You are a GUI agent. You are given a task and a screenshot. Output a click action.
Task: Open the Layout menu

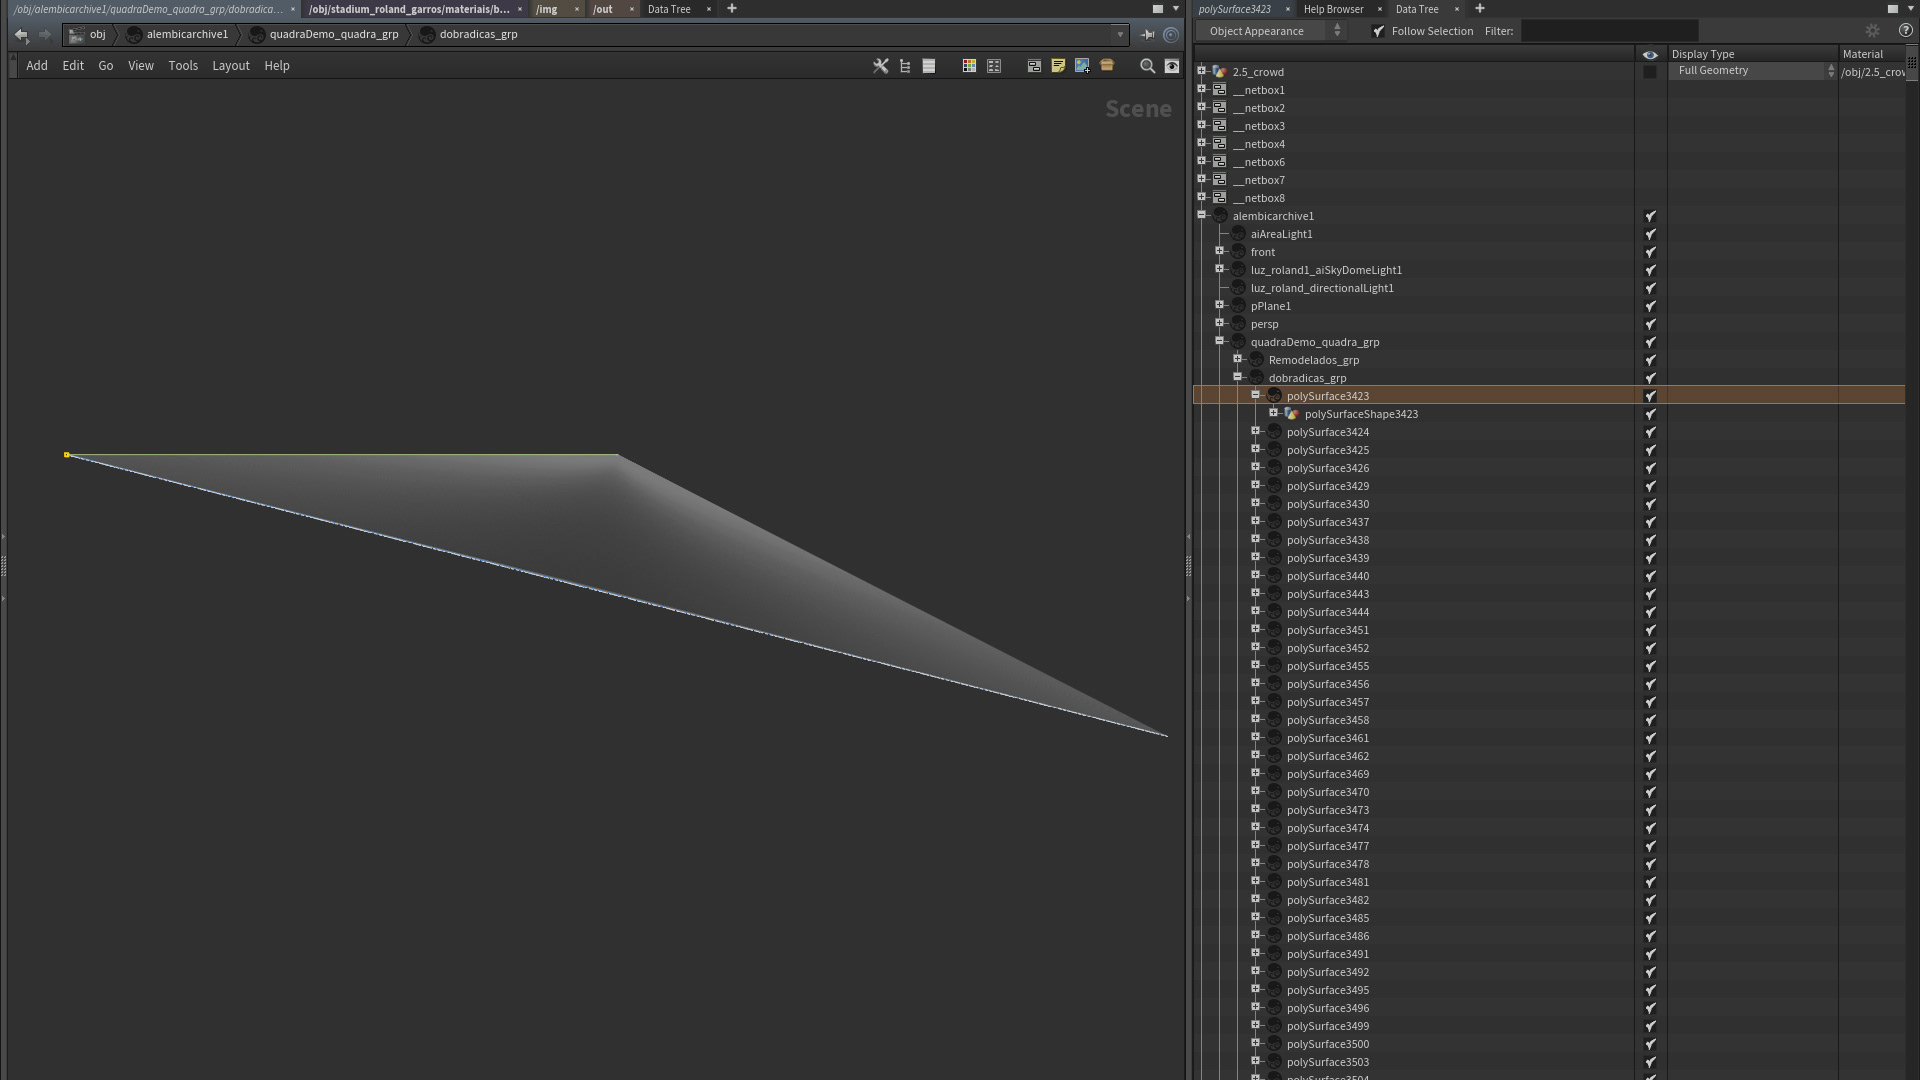coord(230,66)
